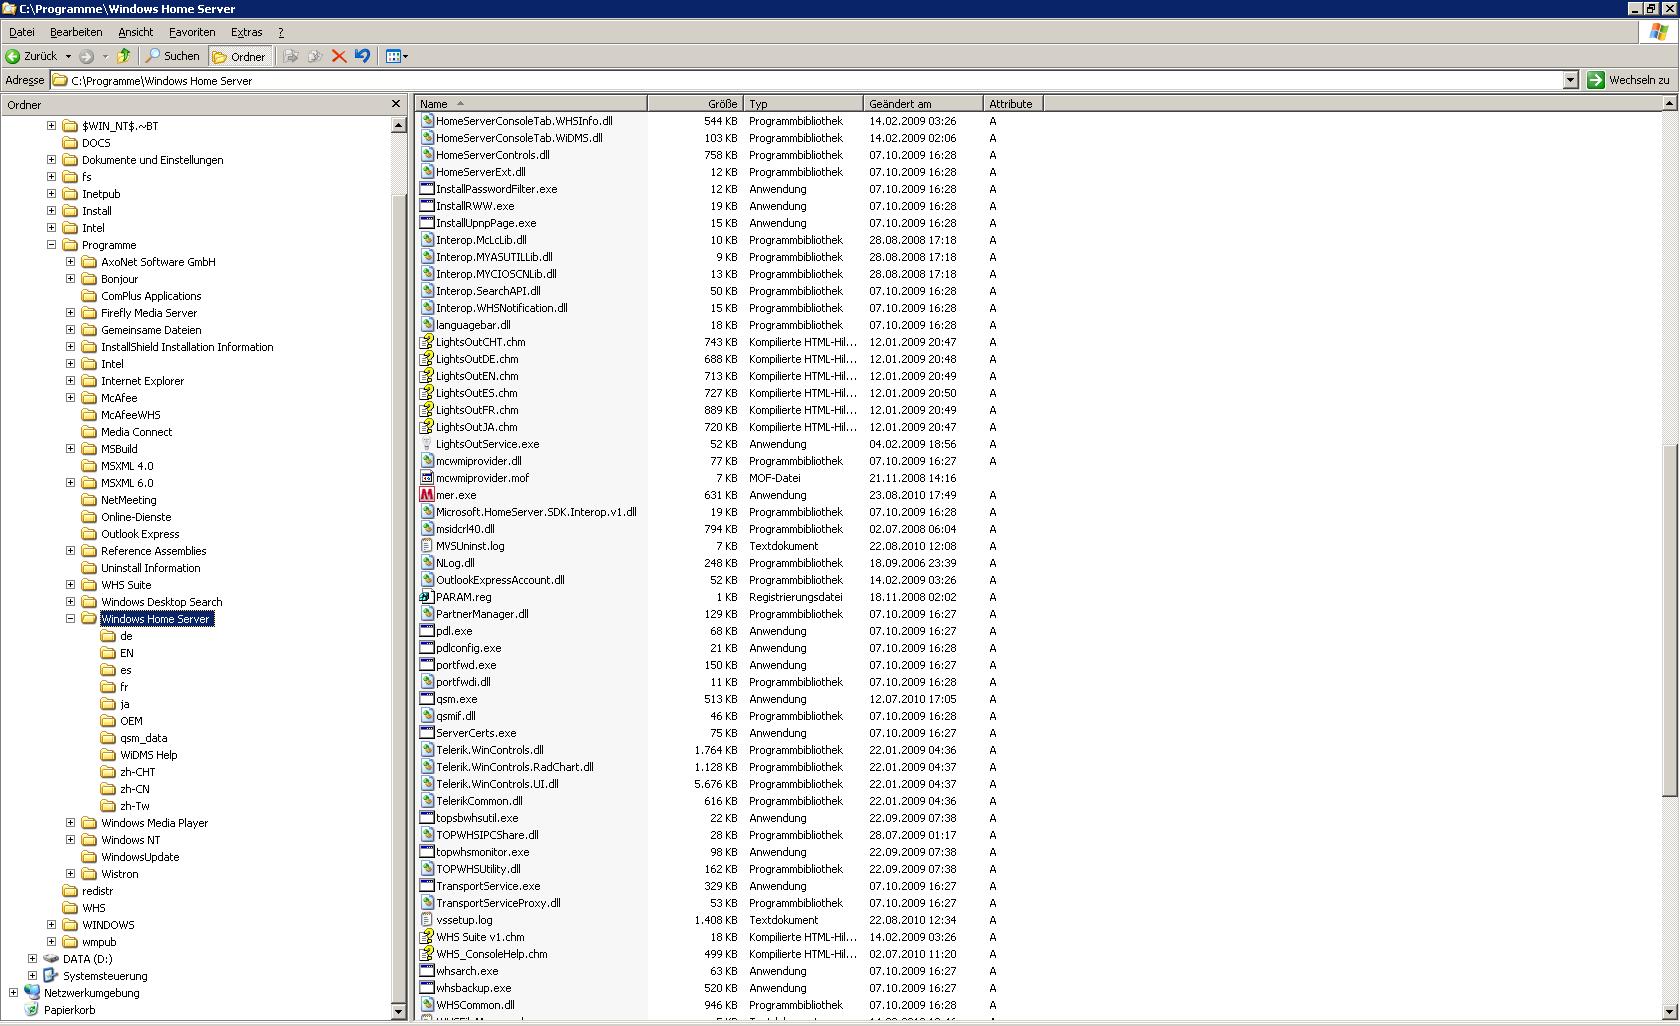This screenshot has height=1026, width=1680.
Task: Select the NLog.dll library icon
Action: point(427,563)
